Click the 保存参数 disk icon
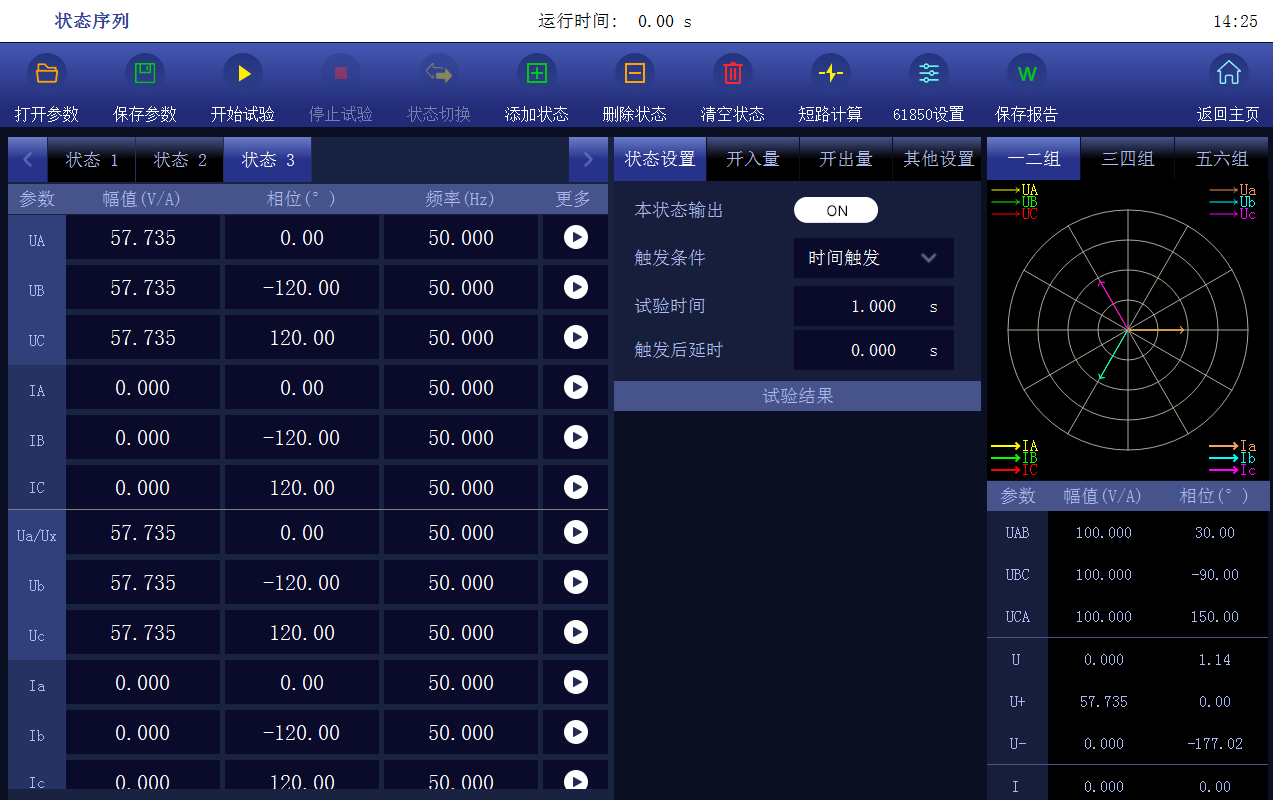The height and width of the screenshot is (800, 1273). point(145,73)
